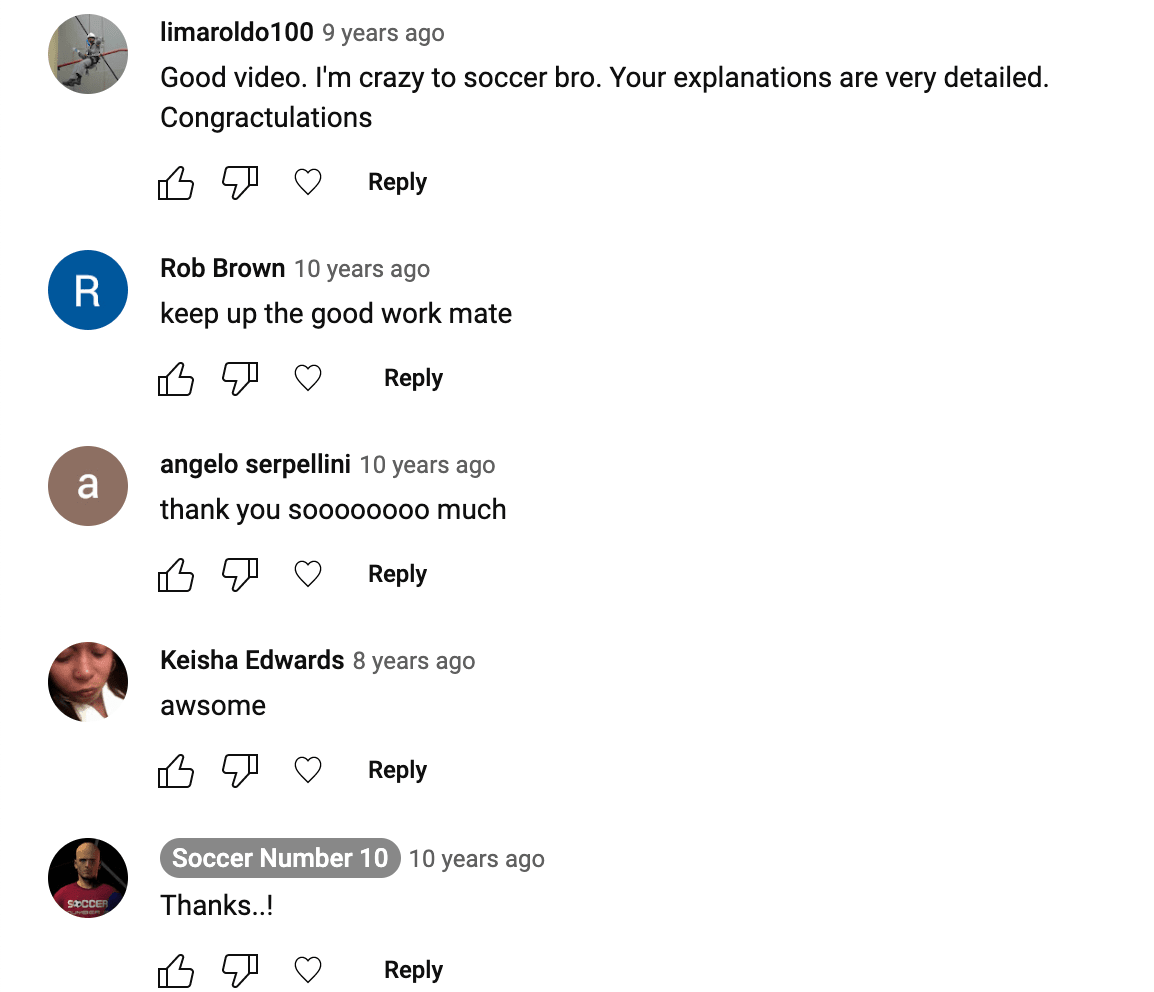Image resolution: width=1154 pixels, height=992 pixels.
Task: Thumbs up Rob Brown's comment
Action: 176,379
